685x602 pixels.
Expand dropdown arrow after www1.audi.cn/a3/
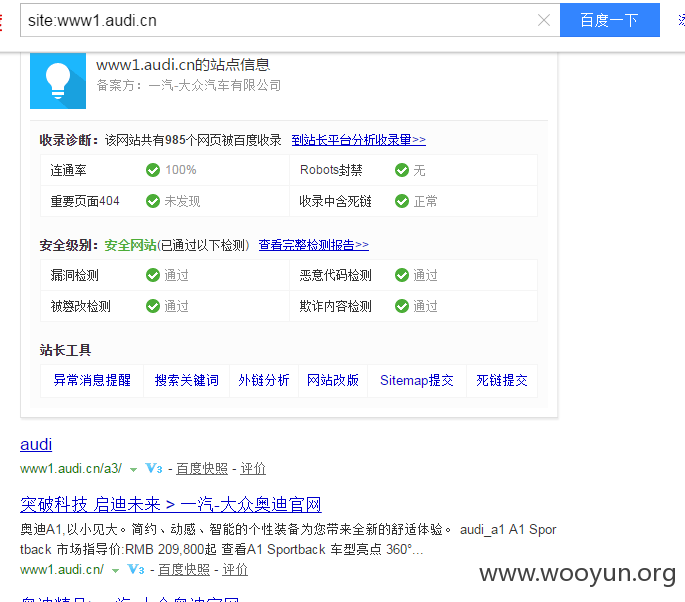[134, 470]
